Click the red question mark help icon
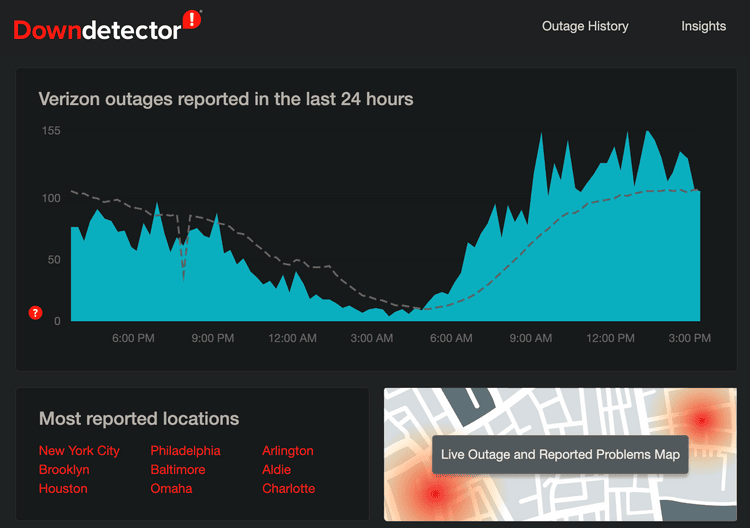The image size is (750, 528). (35, 313)
